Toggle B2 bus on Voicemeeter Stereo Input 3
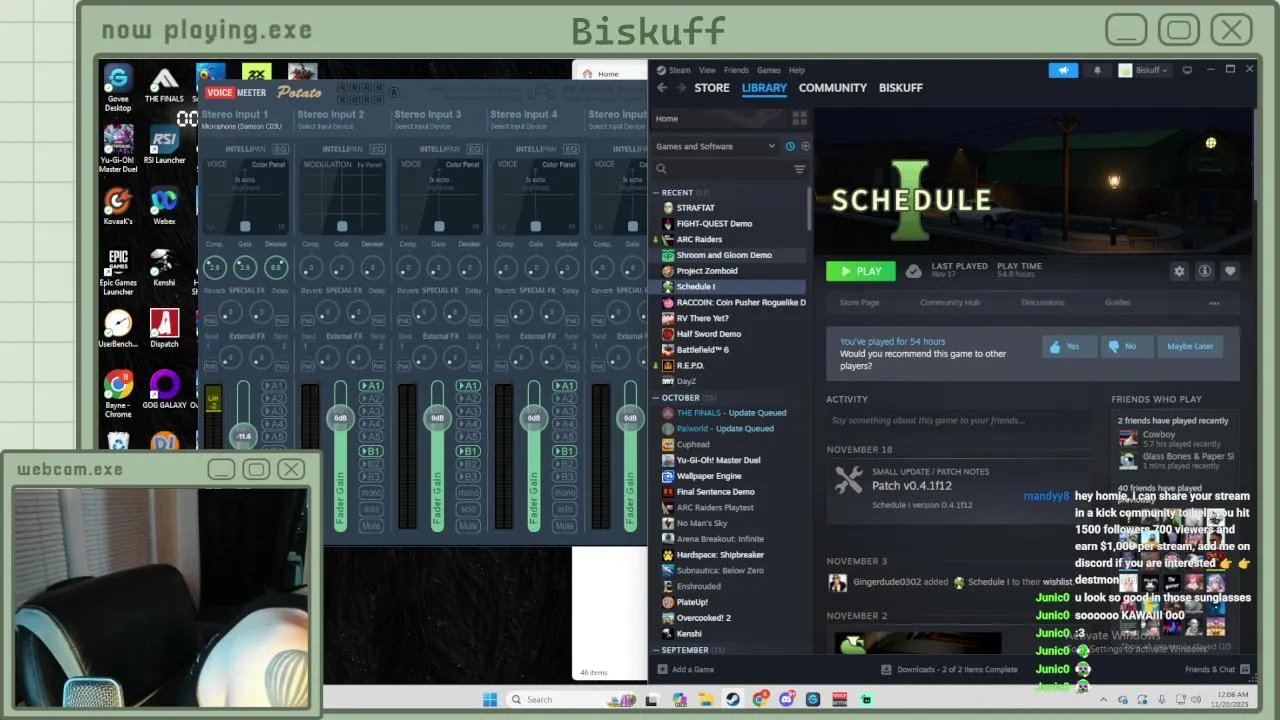 click(x=468, y=464)
